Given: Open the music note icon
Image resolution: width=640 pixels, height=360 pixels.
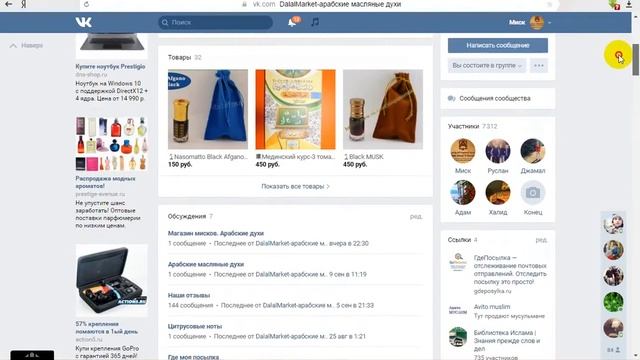Looking at the screenshot, I should [315, 22].
